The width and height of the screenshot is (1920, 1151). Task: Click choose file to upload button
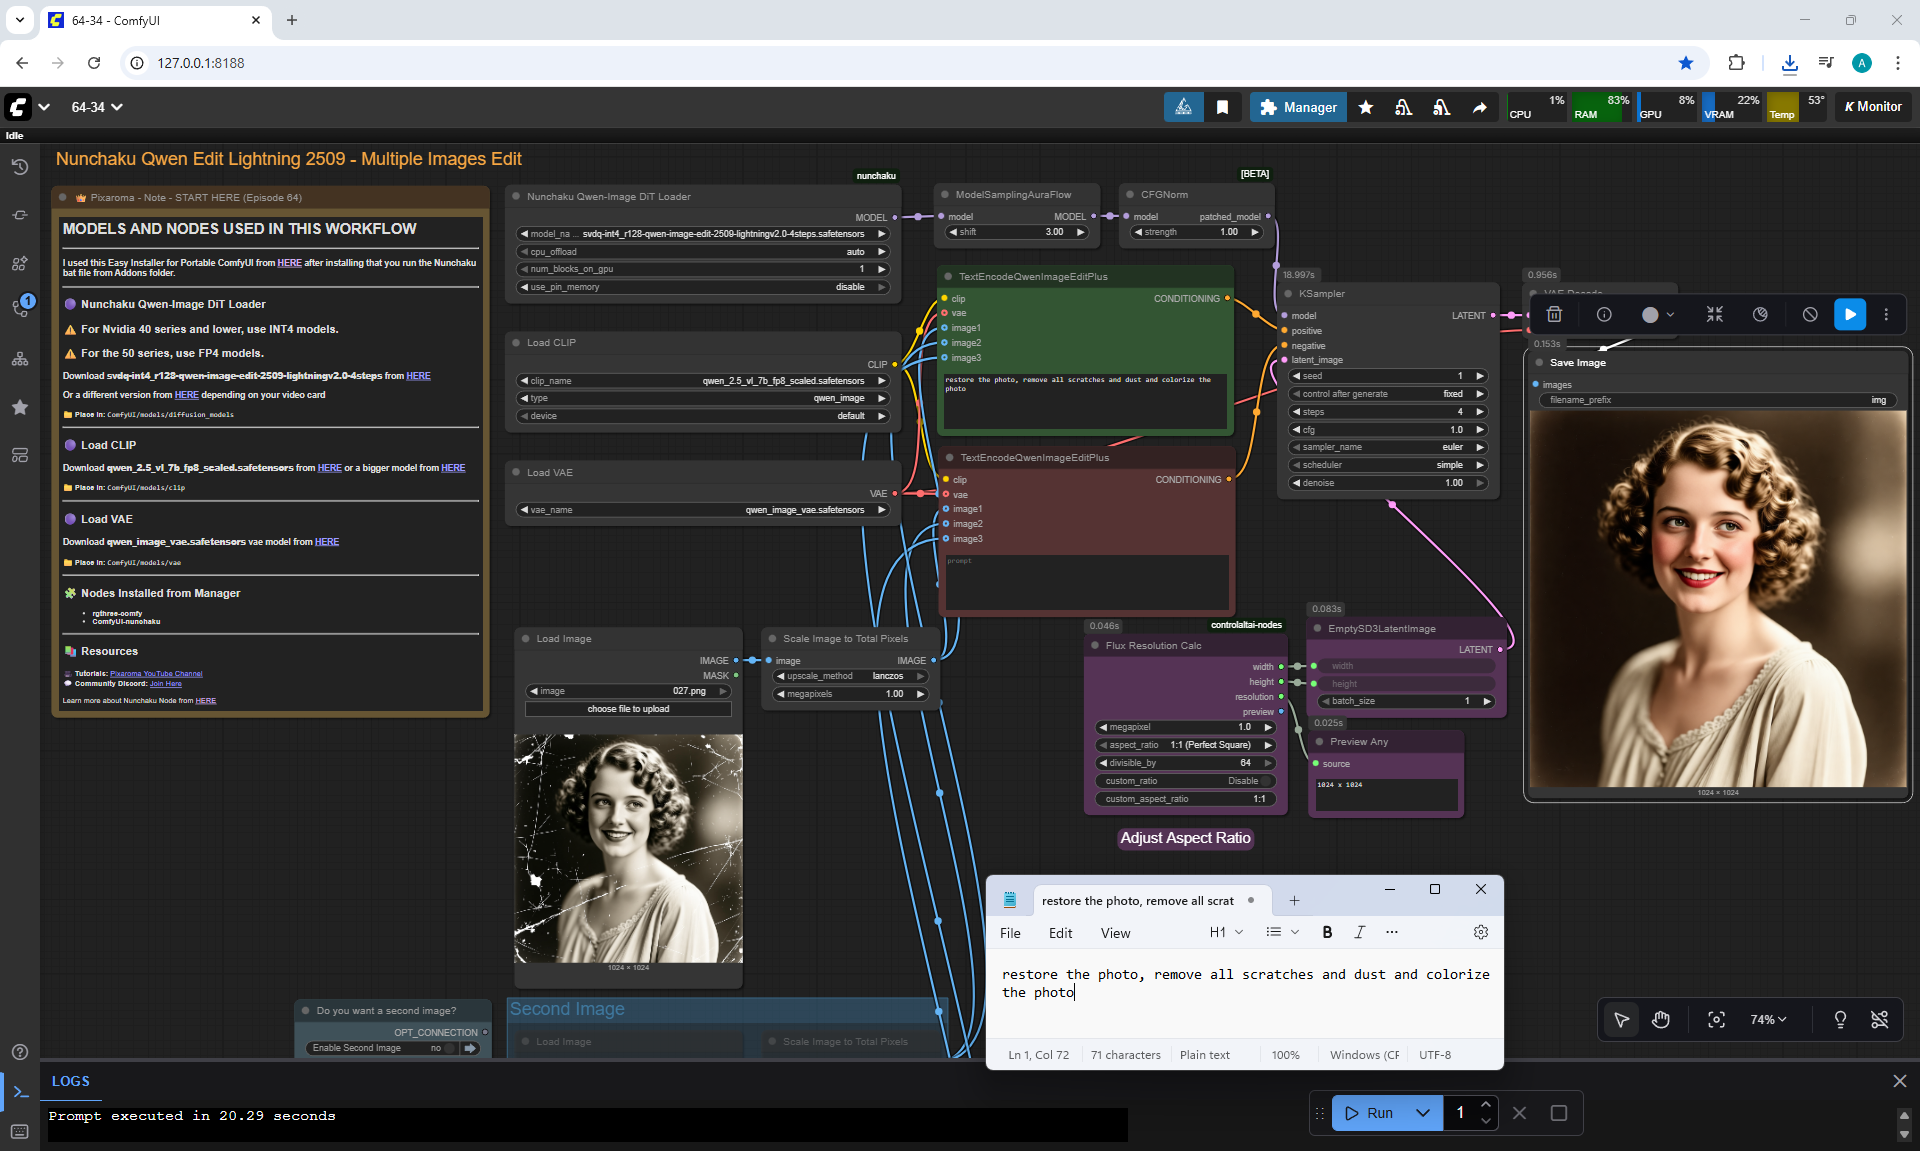[x=628, y=709]
